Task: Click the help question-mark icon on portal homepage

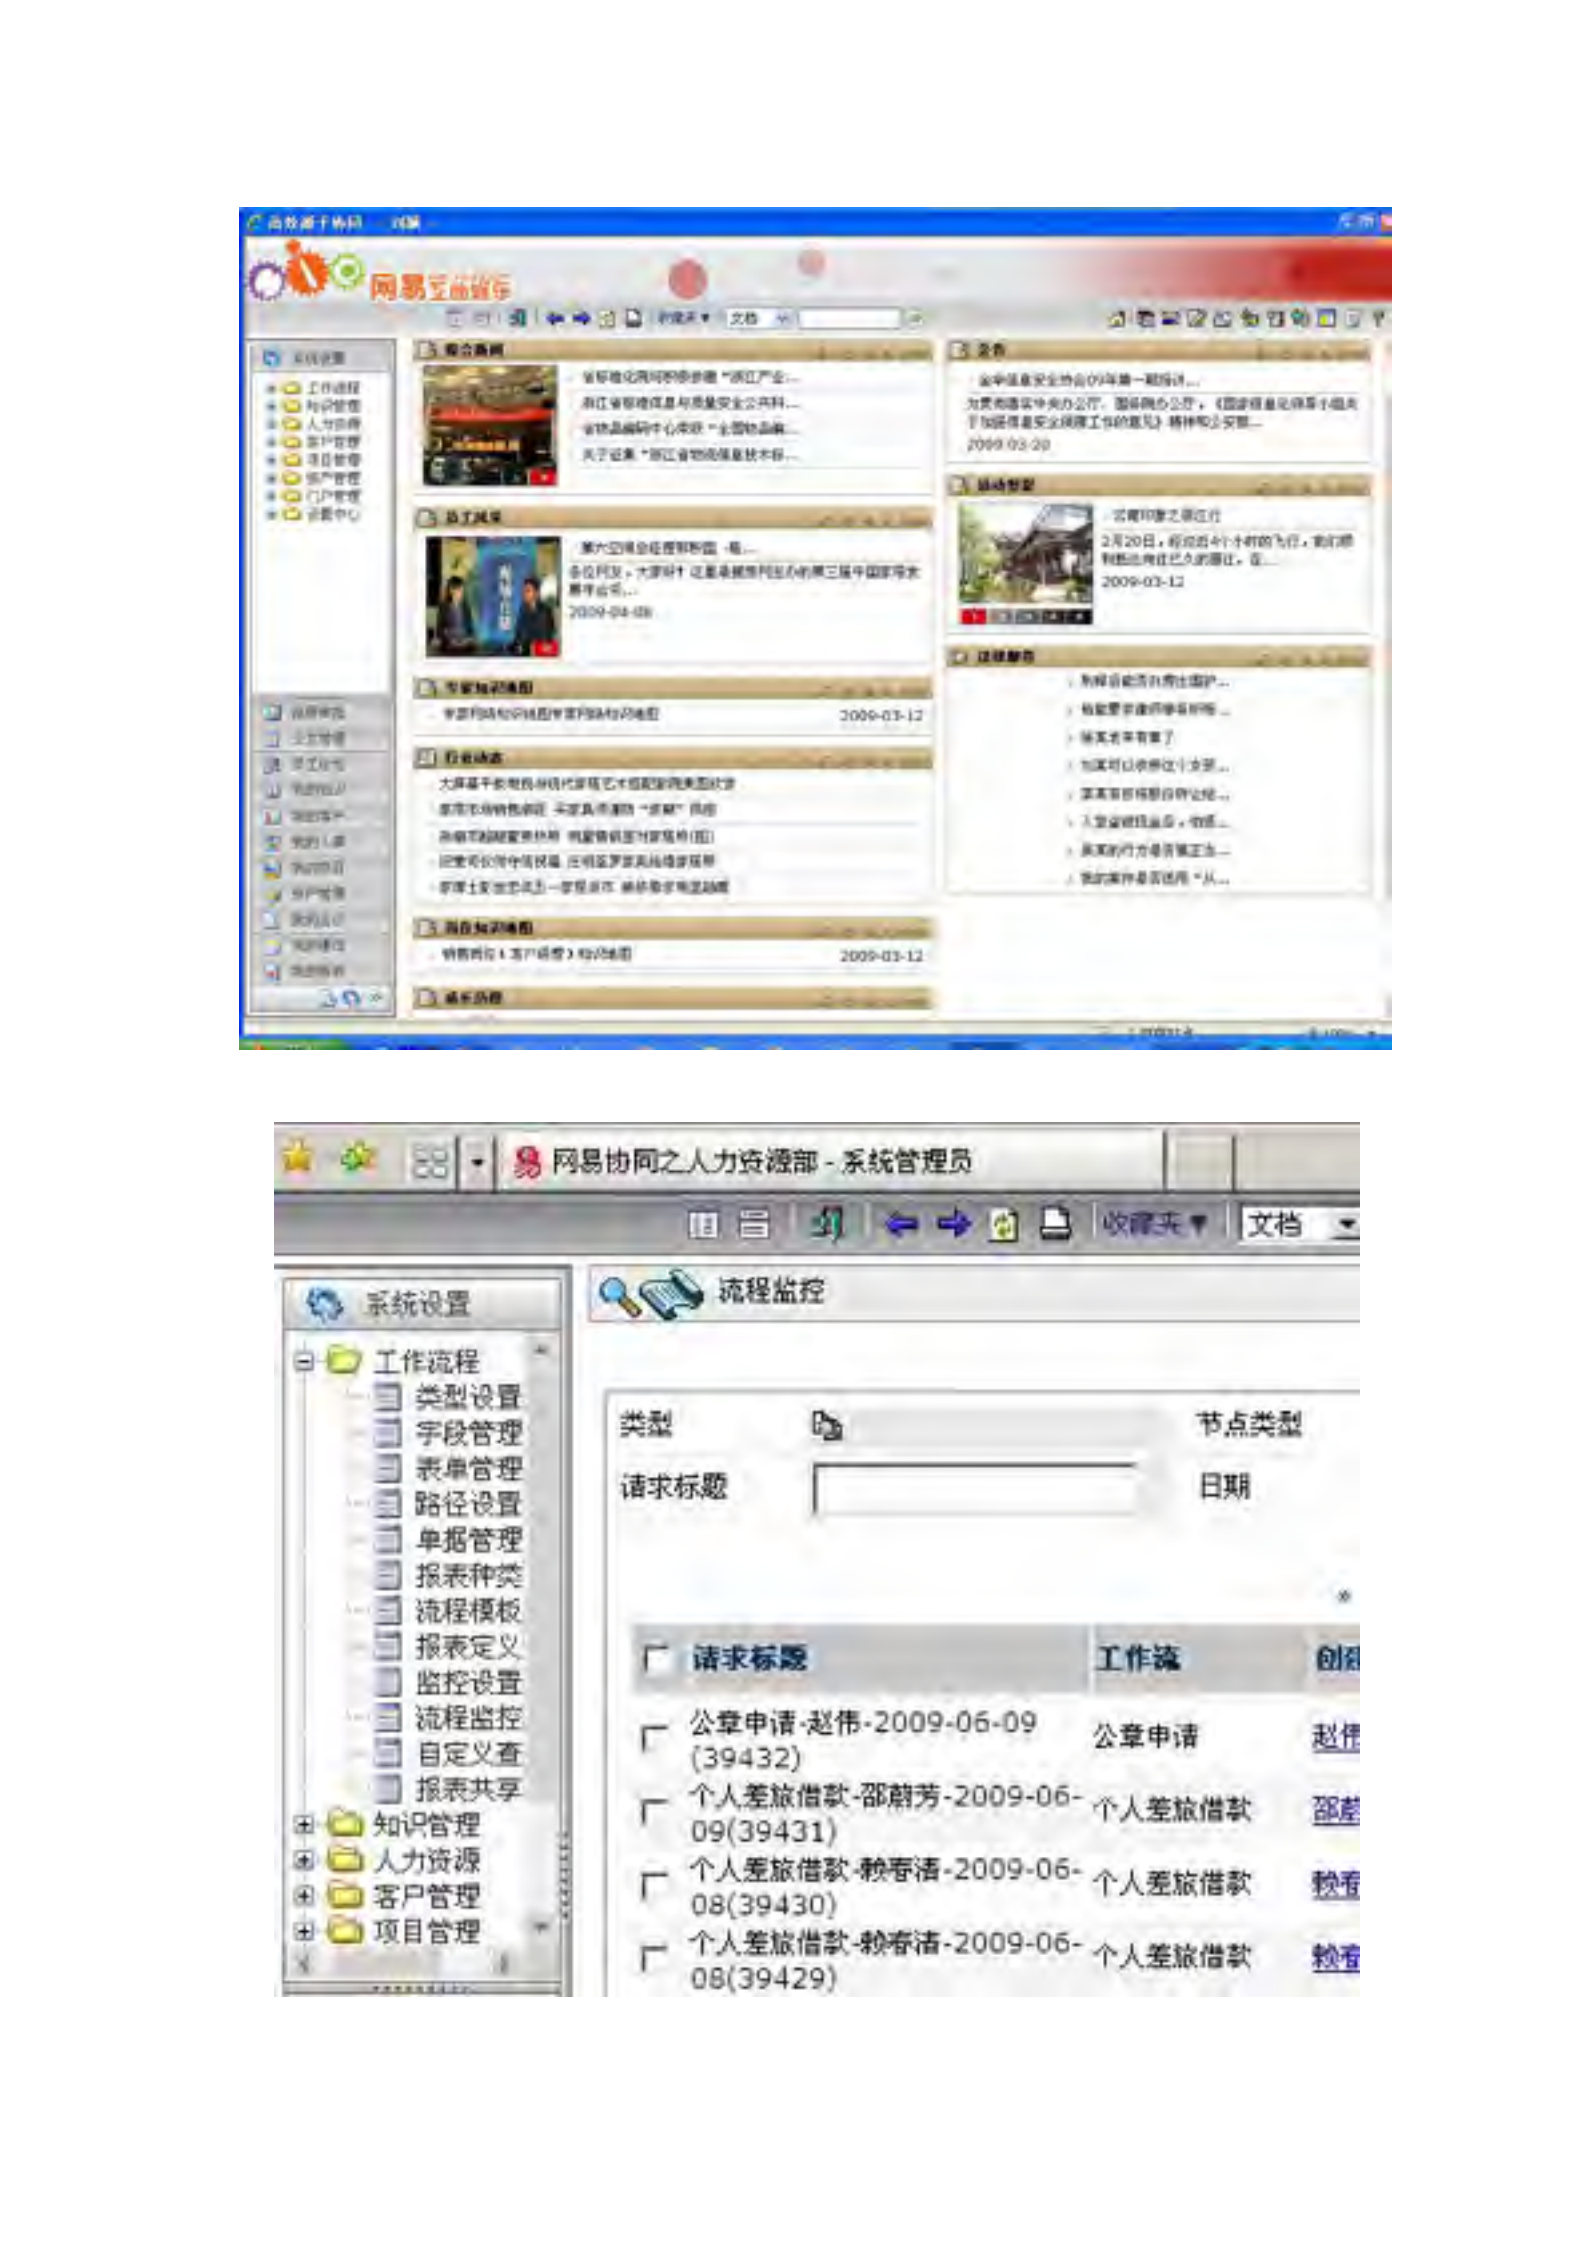Action: coord(1379,318)
